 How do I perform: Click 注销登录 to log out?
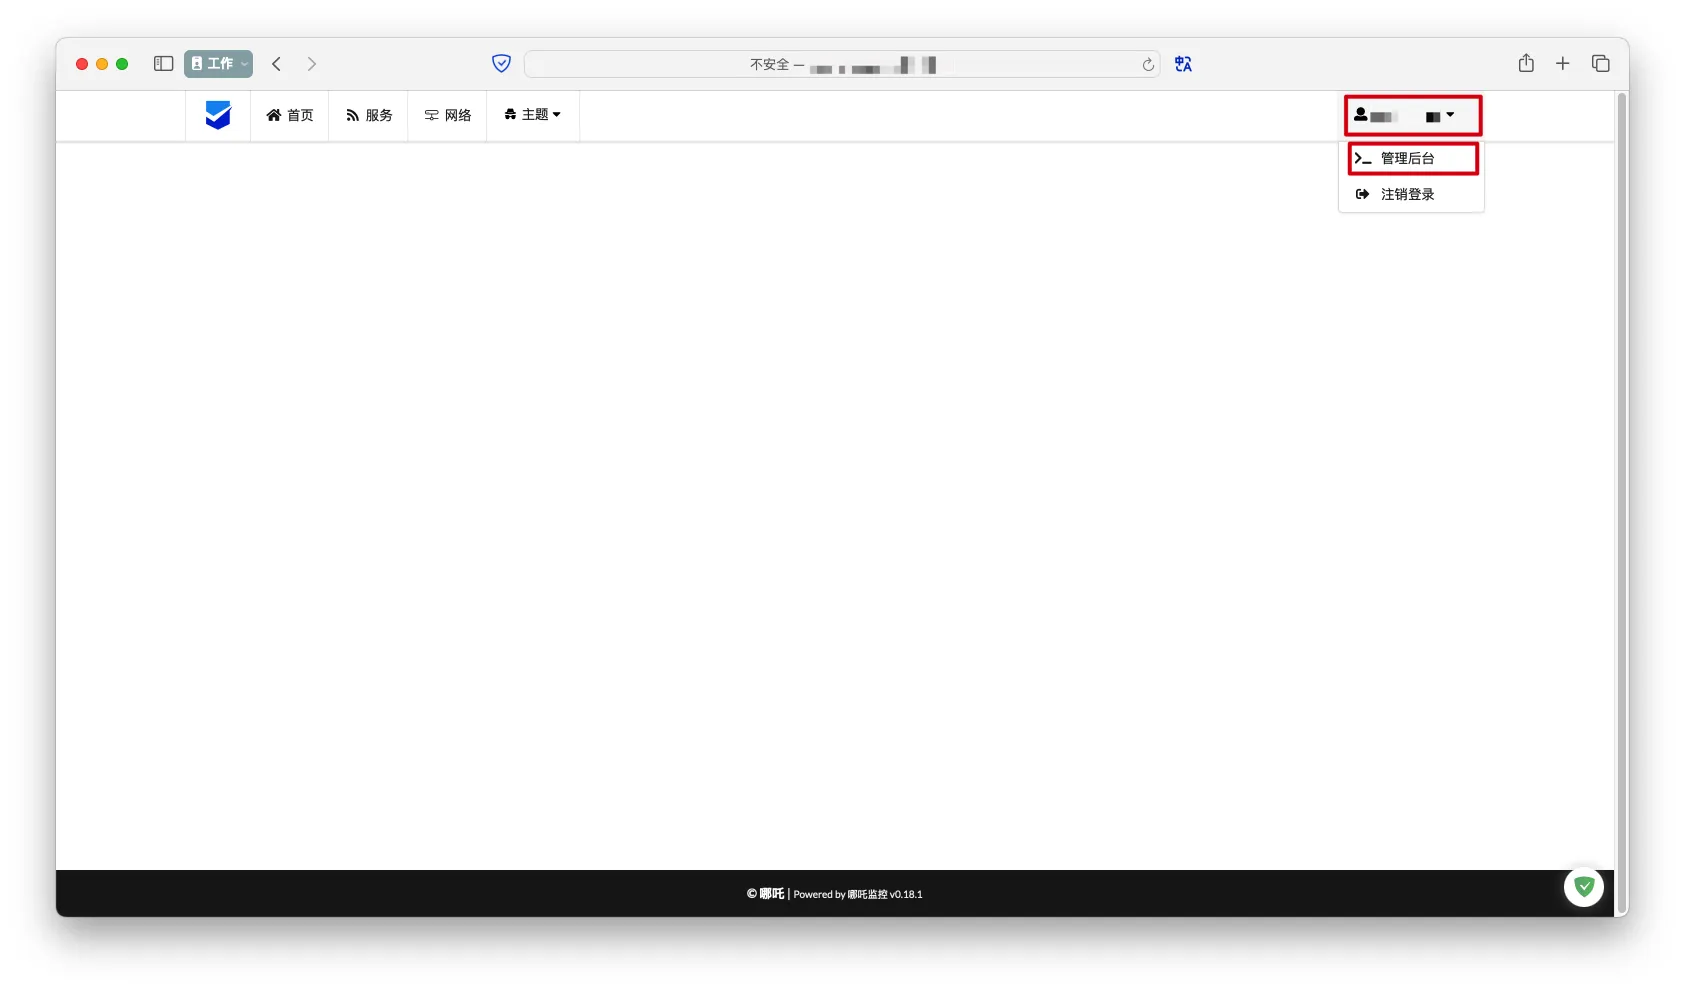[1407, 194]
